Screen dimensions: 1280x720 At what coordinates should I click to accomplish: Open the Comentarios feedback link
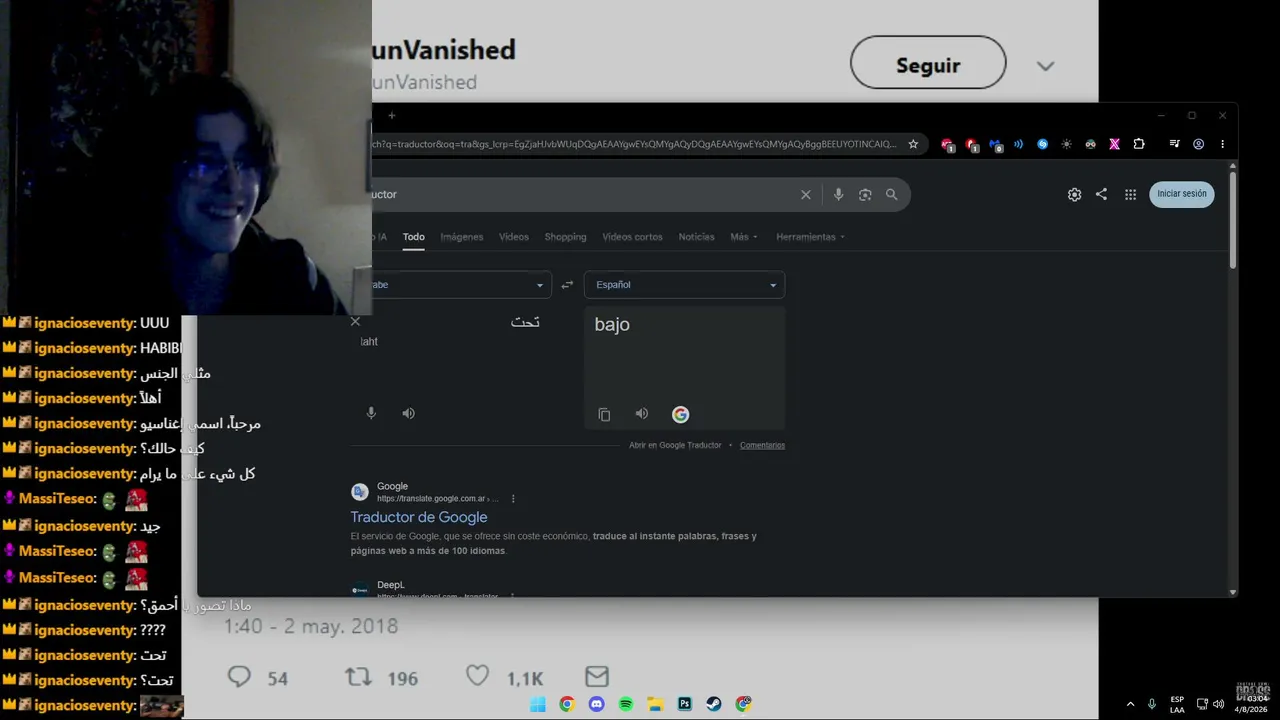(762, 445)
